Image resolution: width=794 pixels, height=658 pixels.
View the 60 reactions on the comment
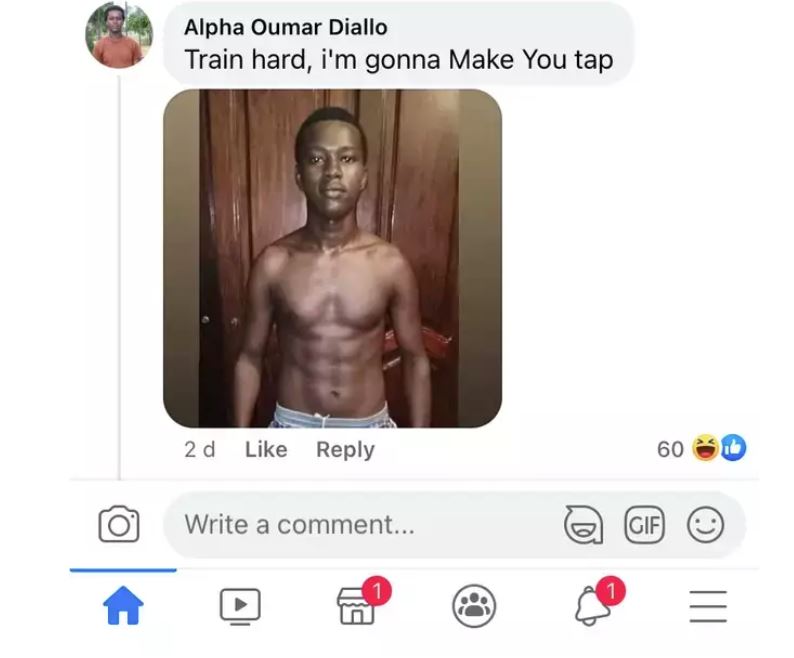[x=701, y=449]
